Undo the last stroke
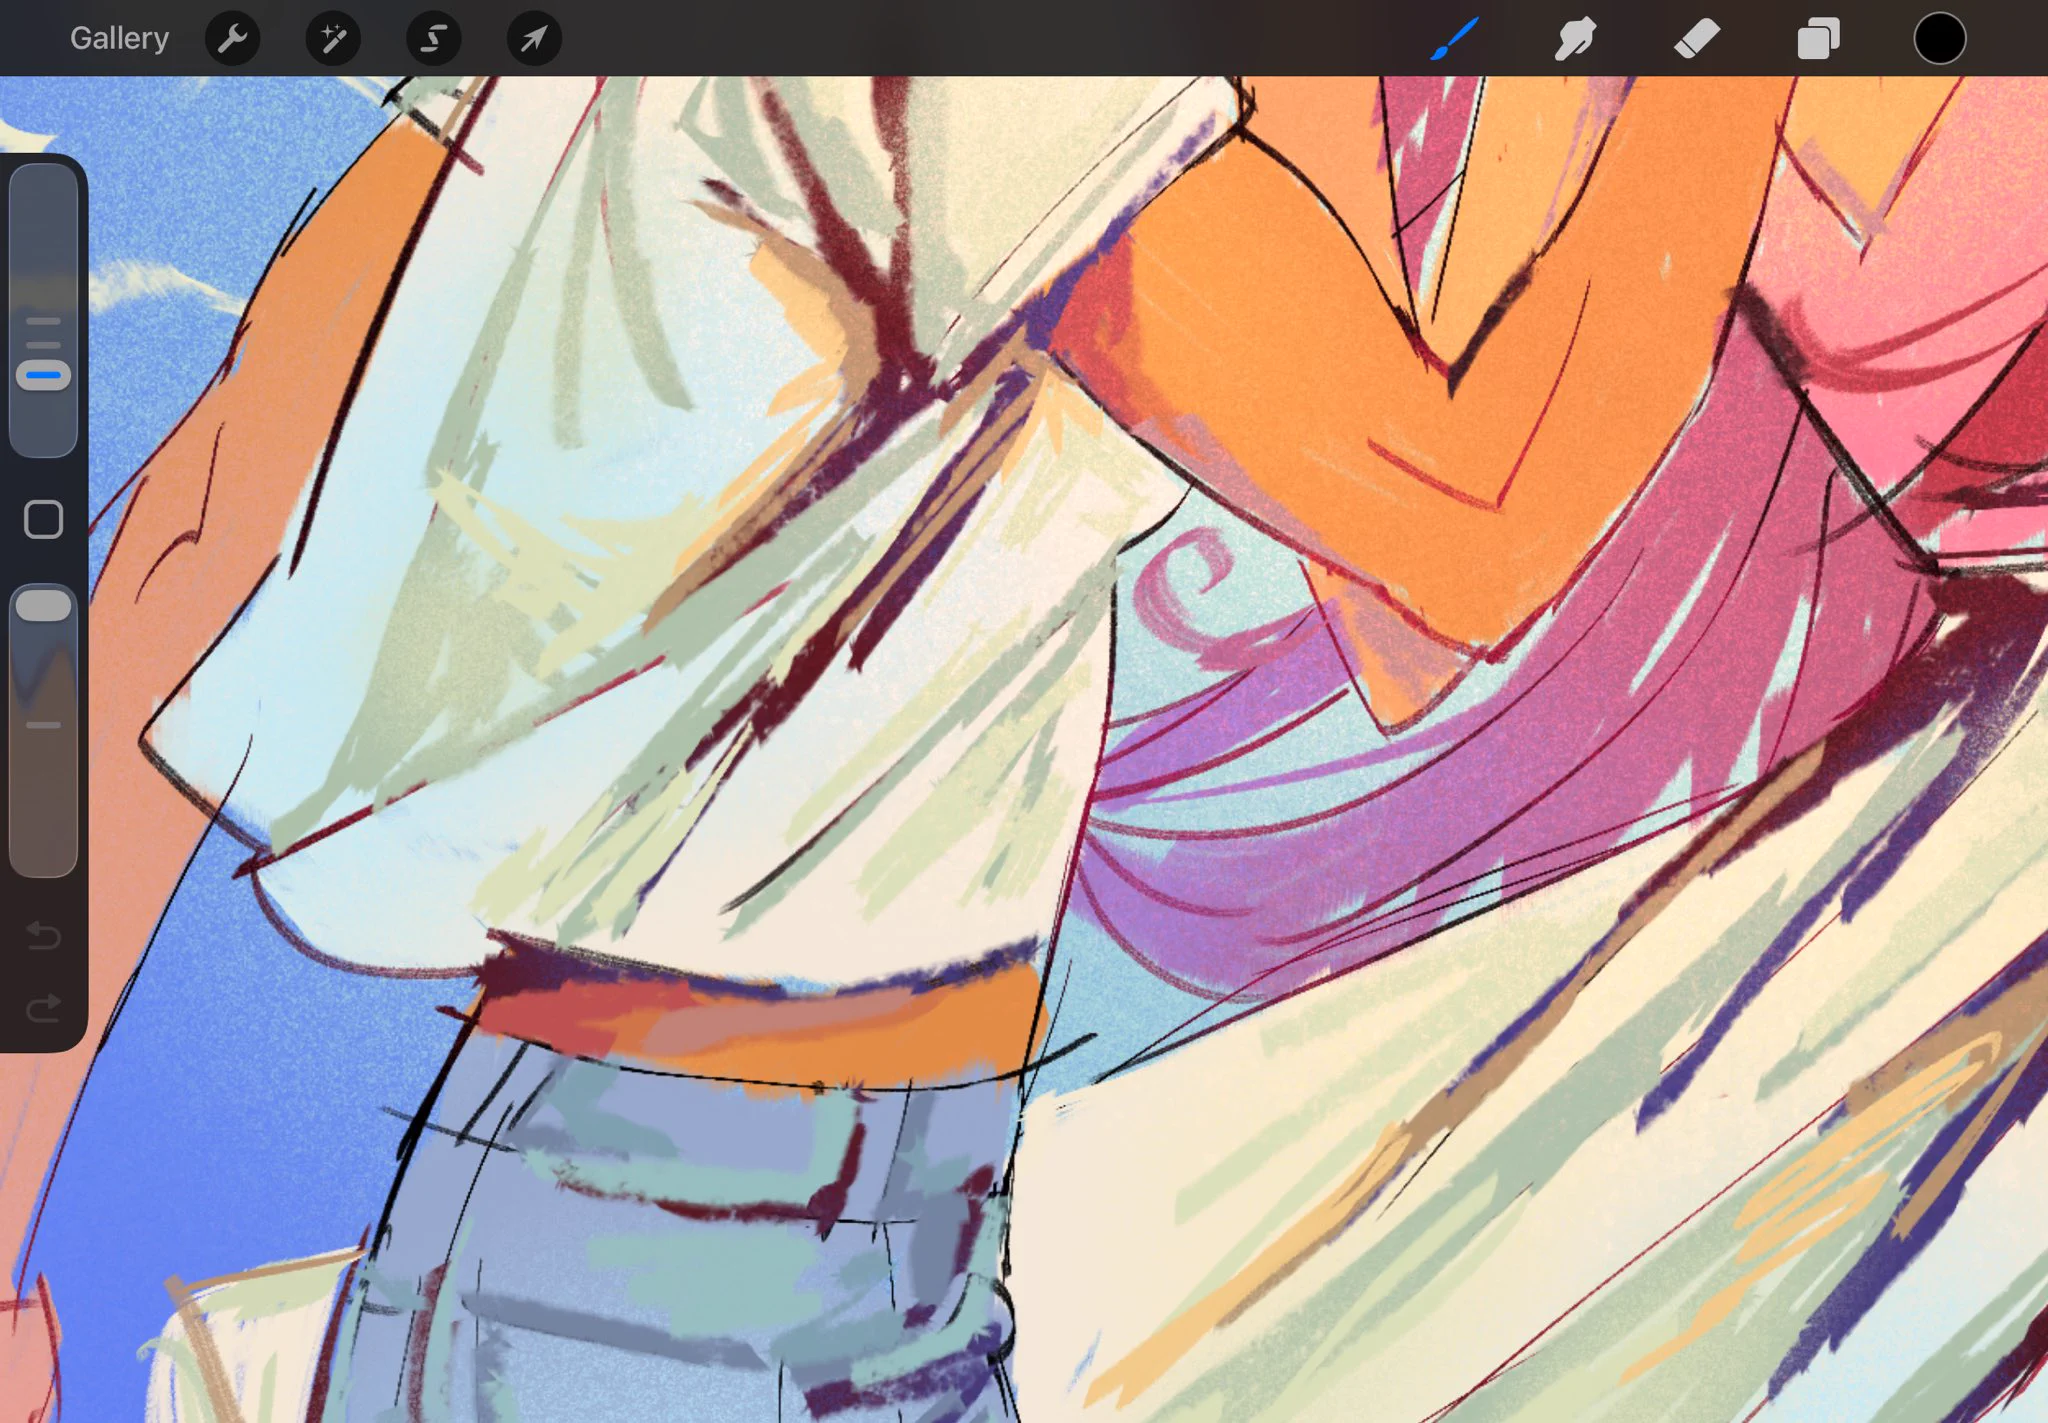The image size is (2048, 1423). pyautogui.click(x=43, y=936)
